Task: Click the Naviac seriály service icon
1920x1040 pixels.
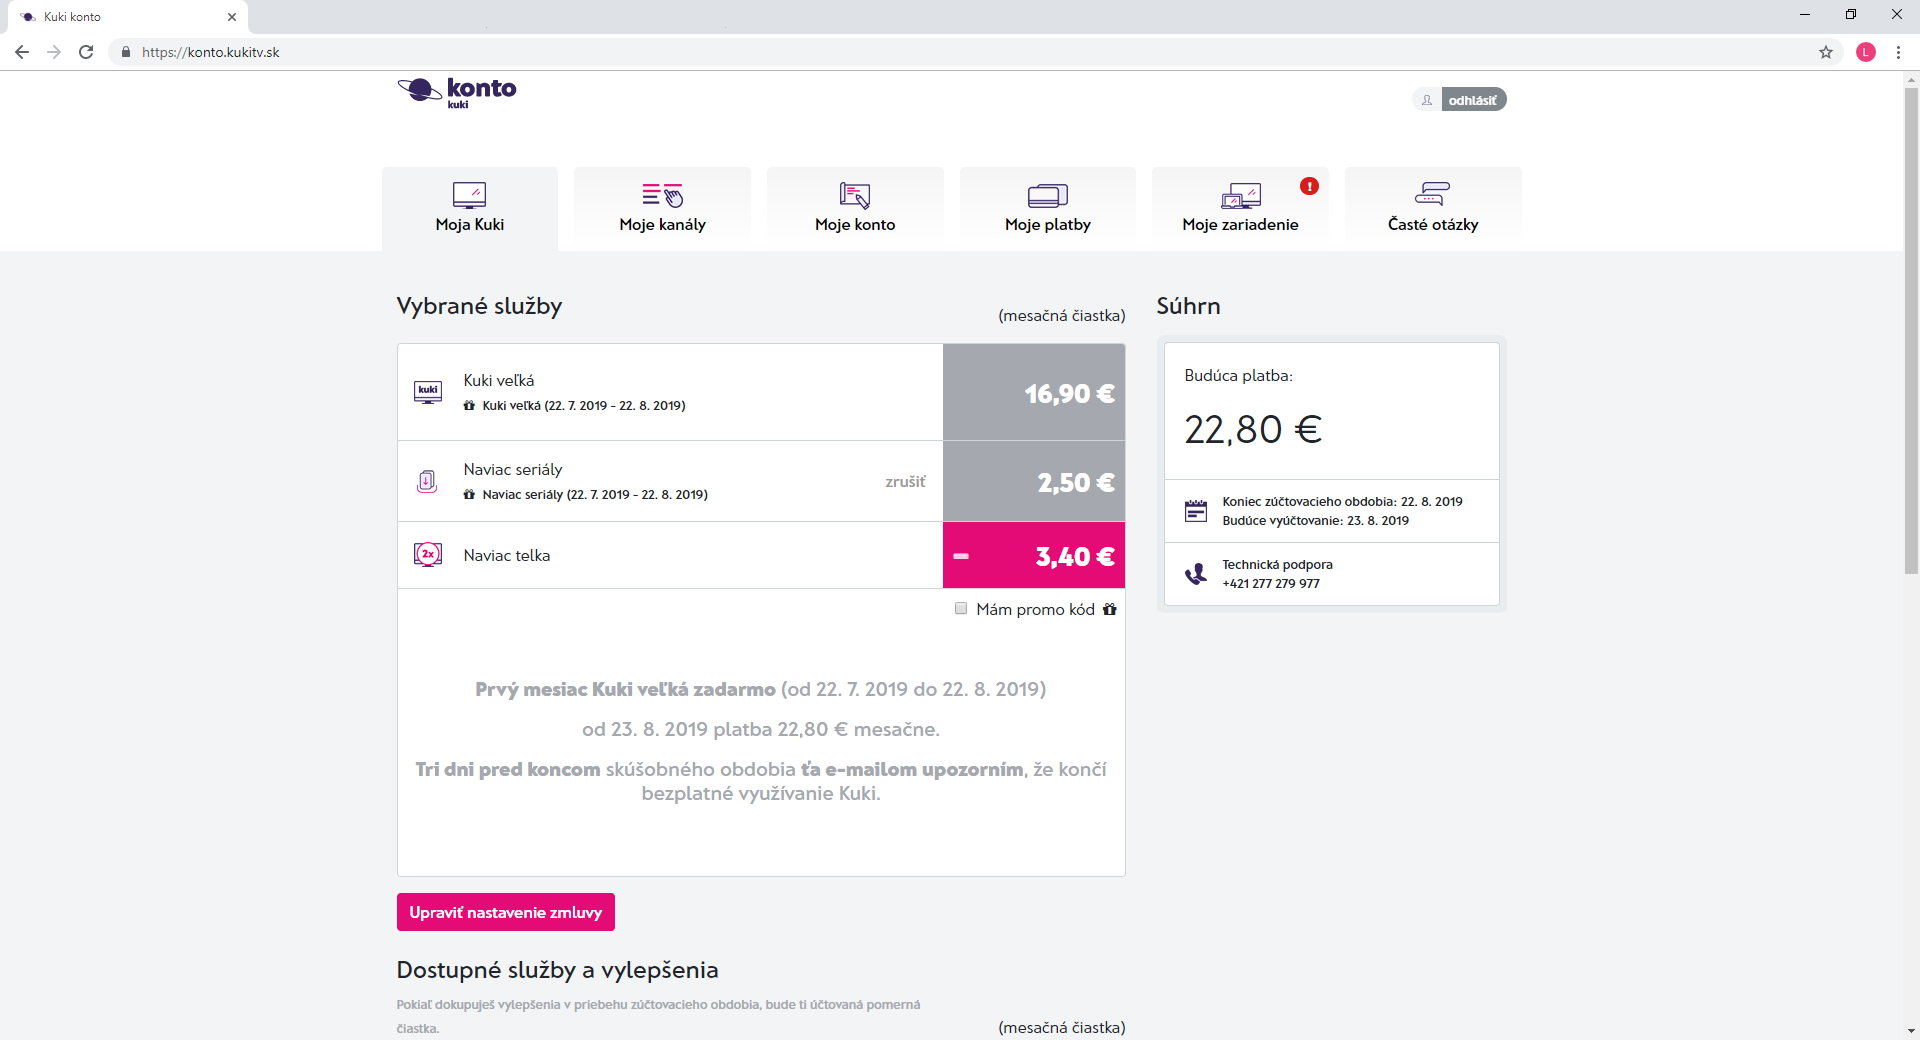Action: (x=427, y=482)
